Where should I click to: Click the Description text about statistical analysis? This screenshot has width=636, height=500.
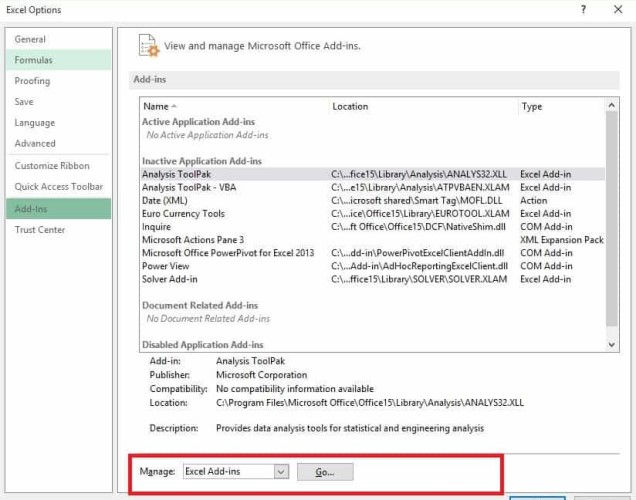click(x=350, y=429)
